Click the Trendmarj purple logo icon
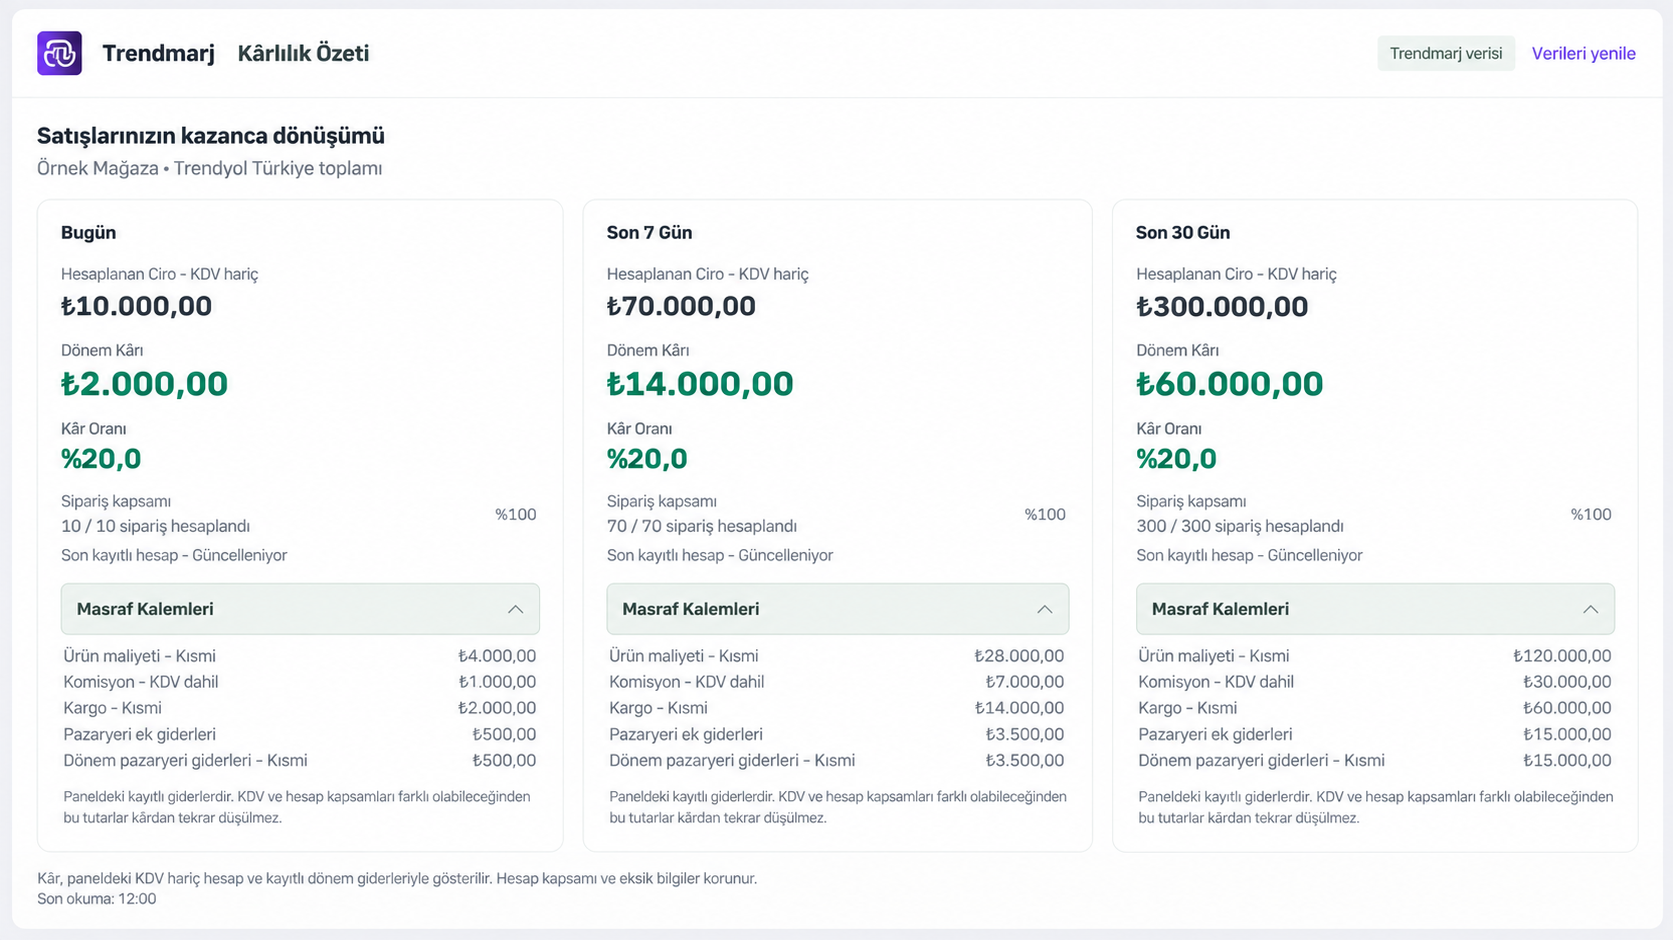 (59, 53)
